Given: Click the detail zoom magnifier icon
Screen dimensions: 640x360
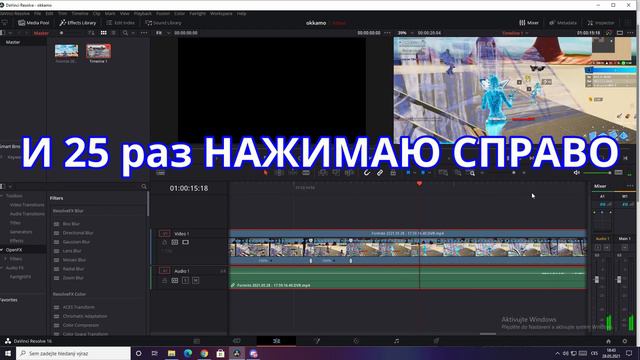Looking at the screenshot, I should pos(471,173).
